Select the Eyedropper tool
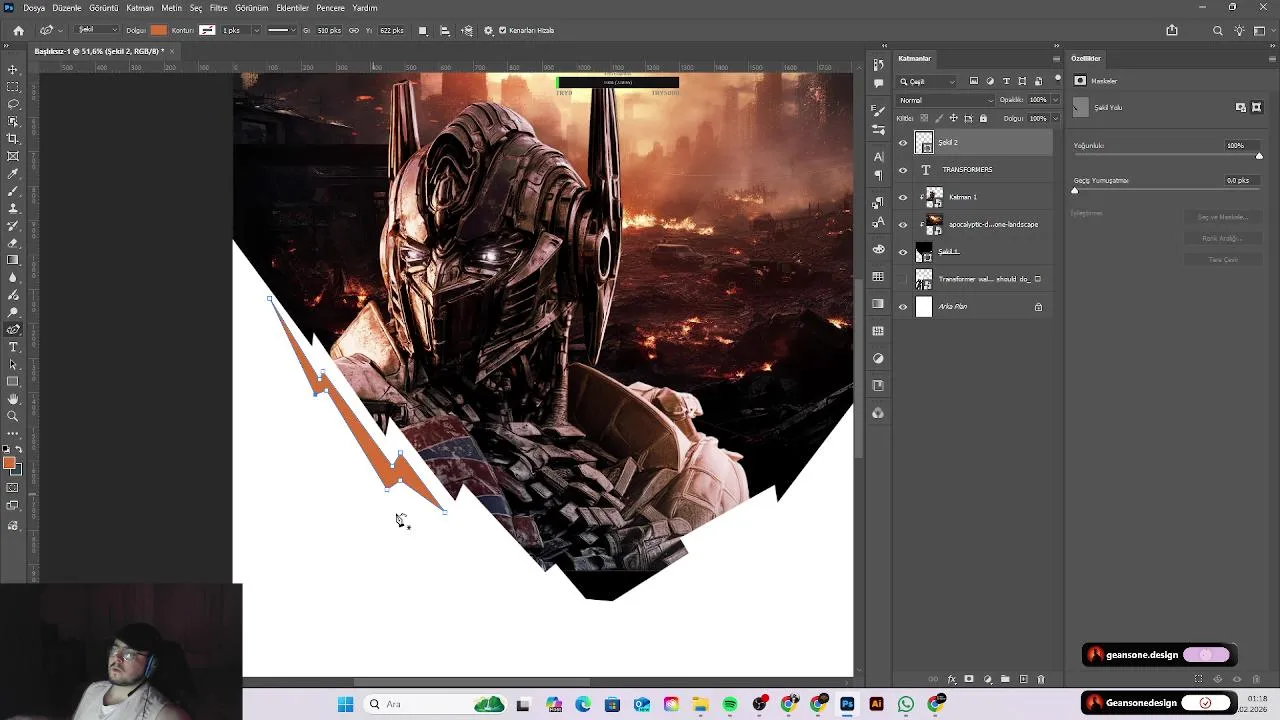 13,173
